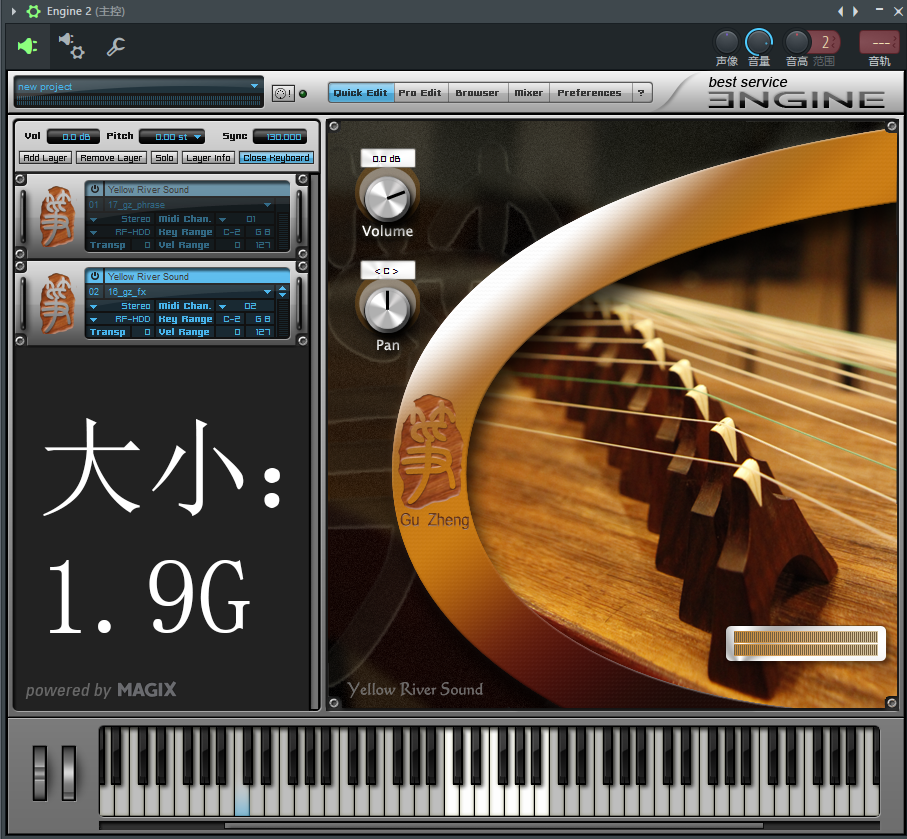Open the Pitch 0.00 st dropdown

(x=172, y=137)
